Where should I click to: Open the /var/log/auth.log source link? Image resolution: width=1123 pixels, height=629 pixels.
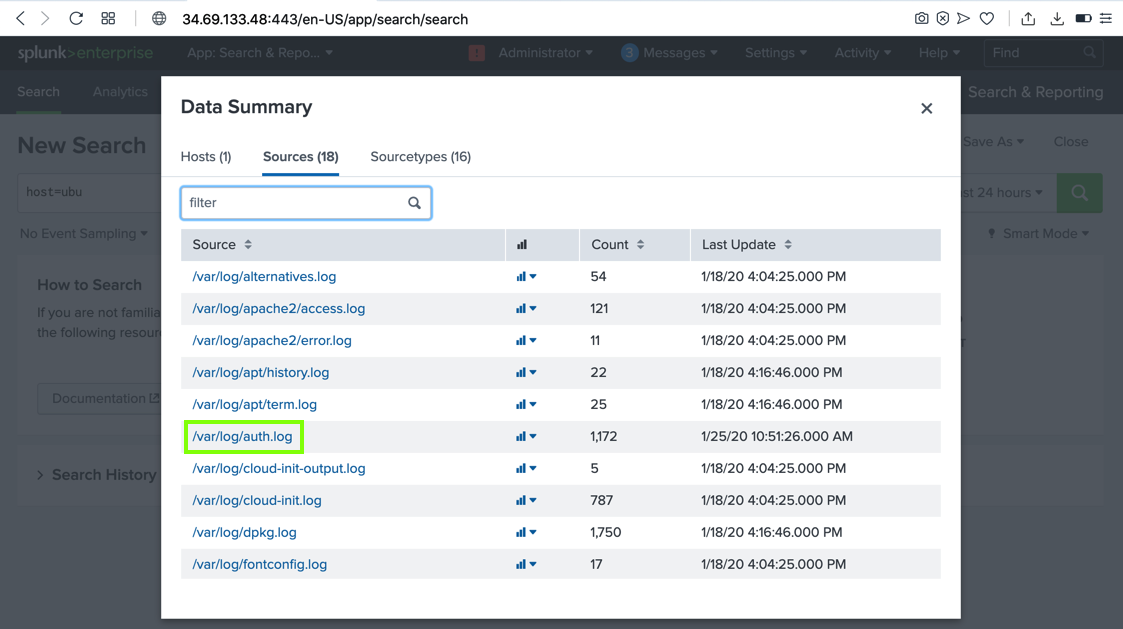pyautogui.click(x=242, y=436)
